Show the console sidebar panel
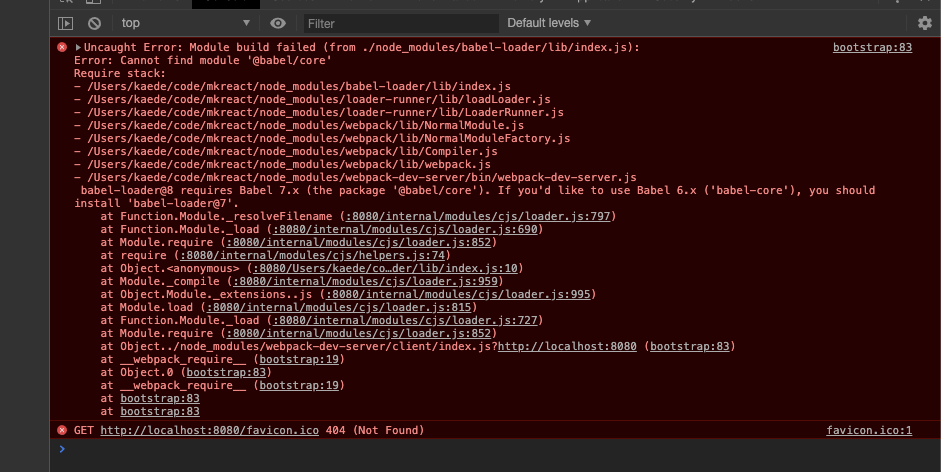941x472 pixels. (65, 23)
